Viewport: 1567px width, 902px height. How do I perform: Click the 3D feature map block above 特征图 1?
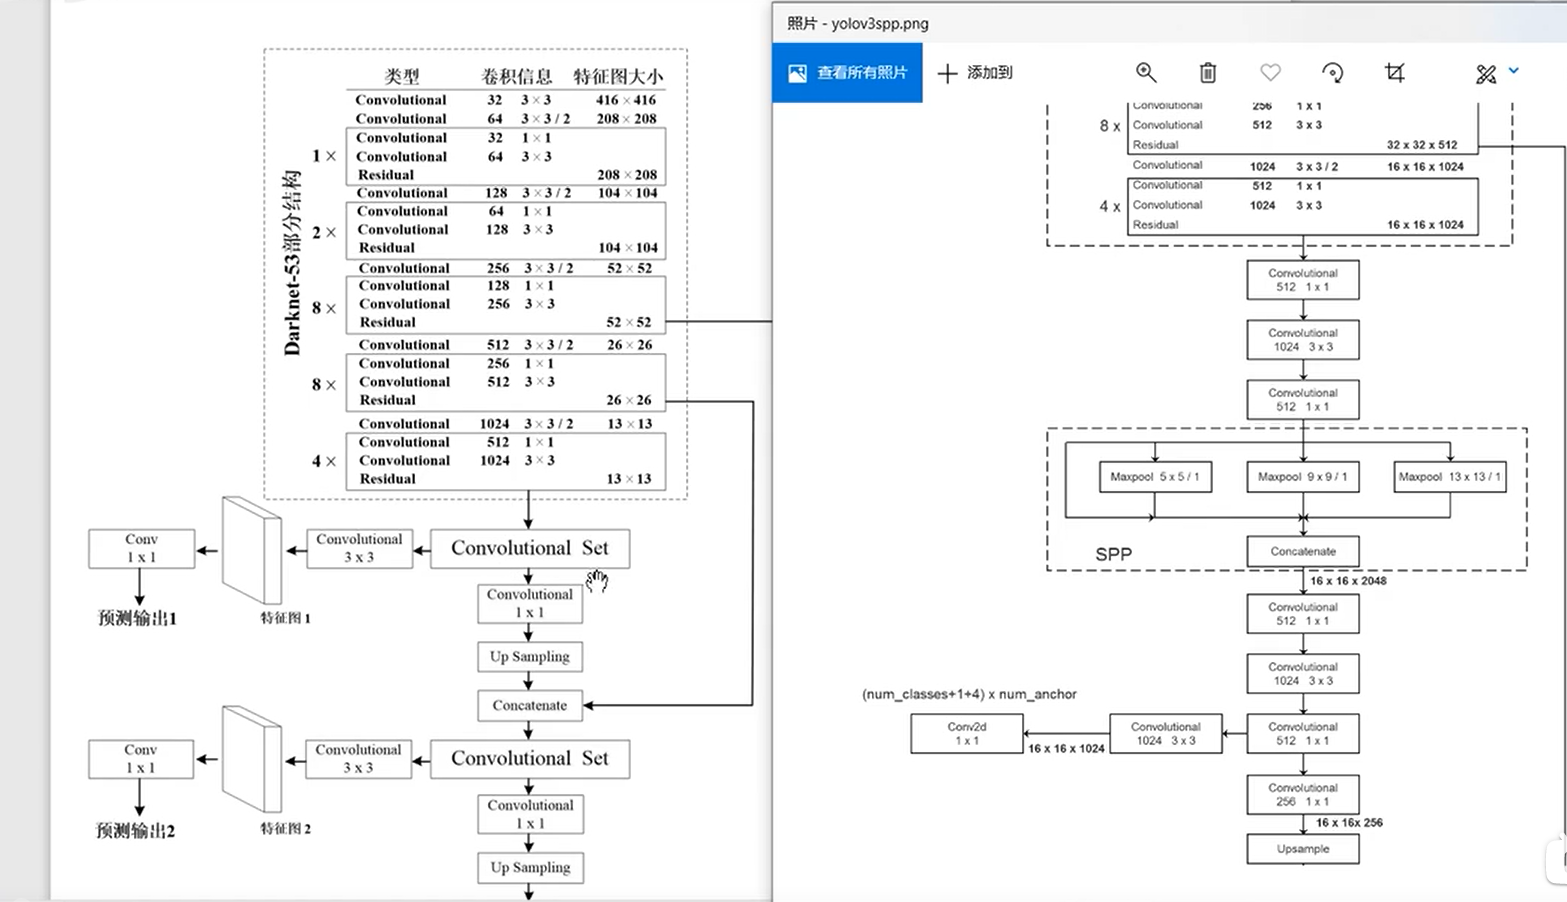[x=252, y=551]
